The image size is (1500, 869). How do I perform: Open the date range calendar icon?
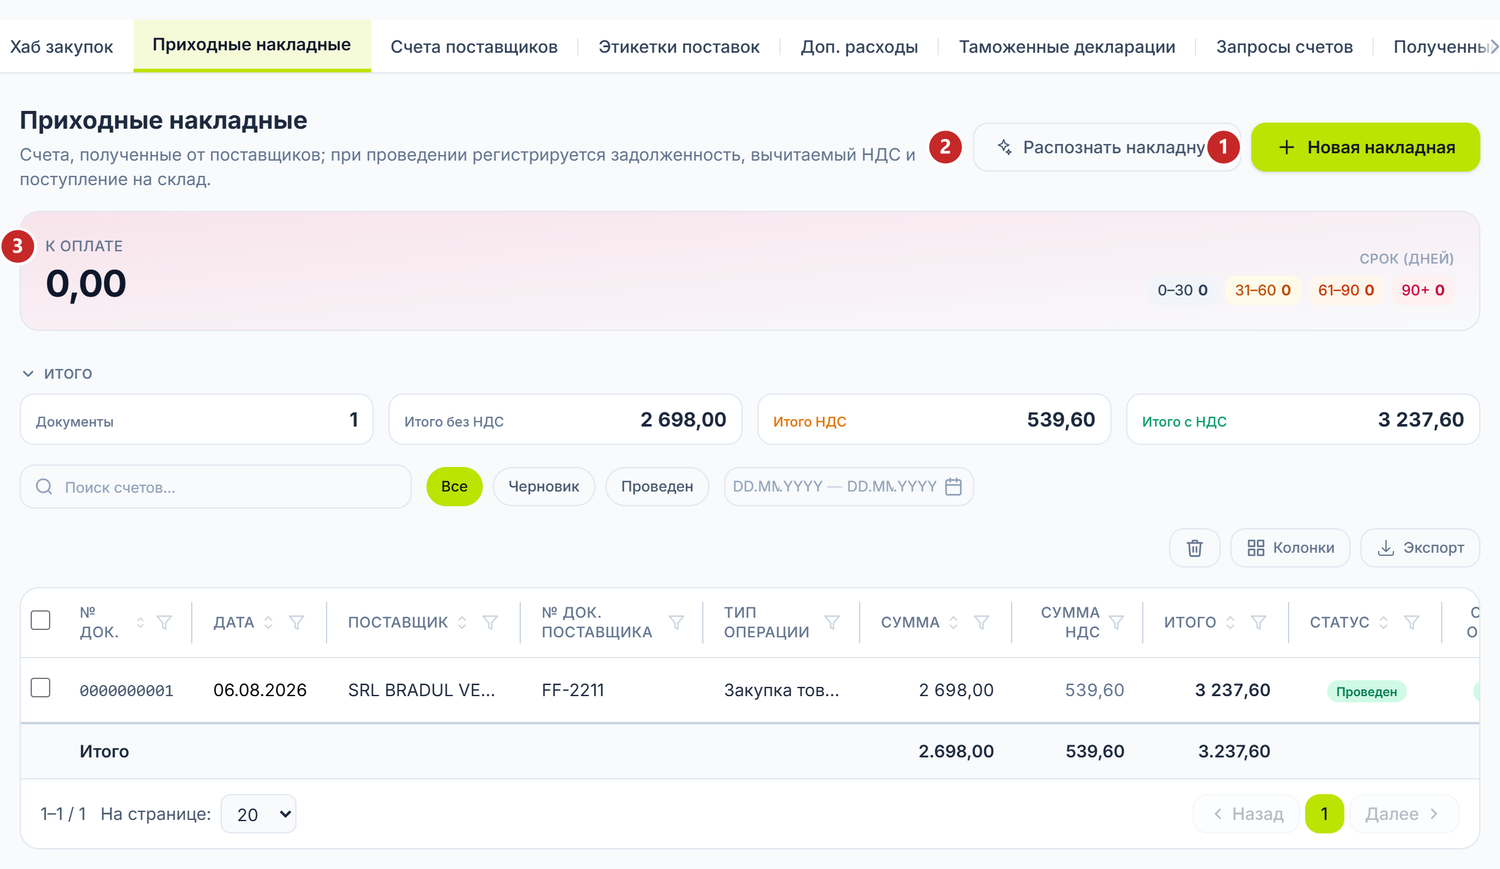953,487
